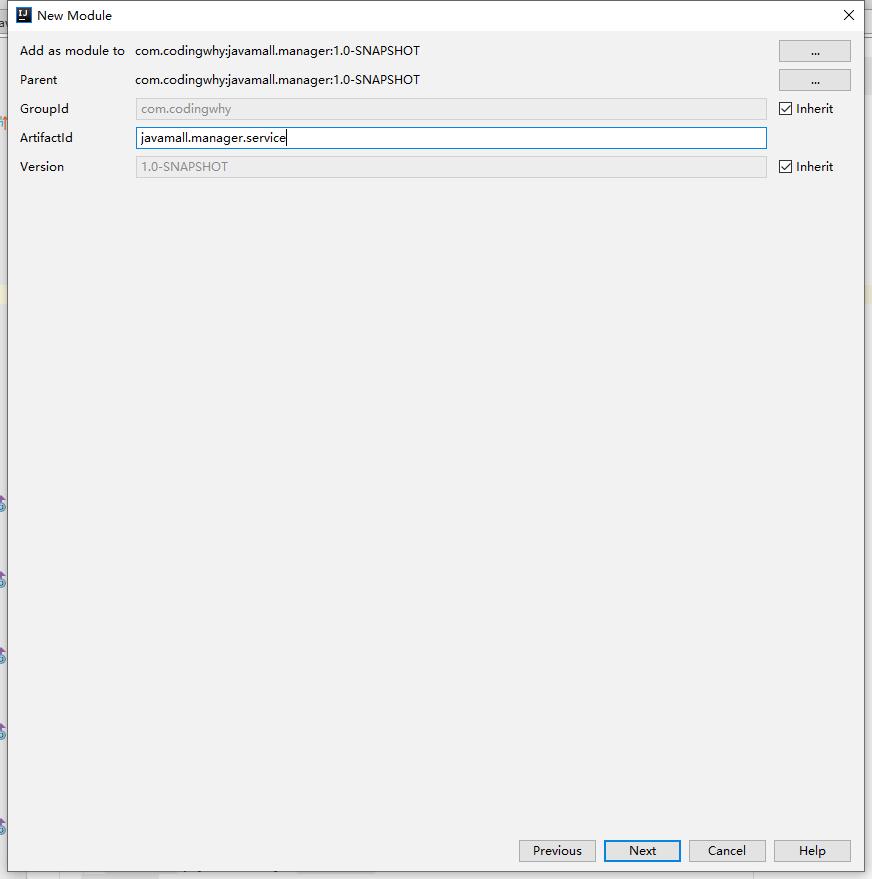
Task: Click the 'Add as module to' coordinates text
Action: pyautogui.click(x=277, y=51)
